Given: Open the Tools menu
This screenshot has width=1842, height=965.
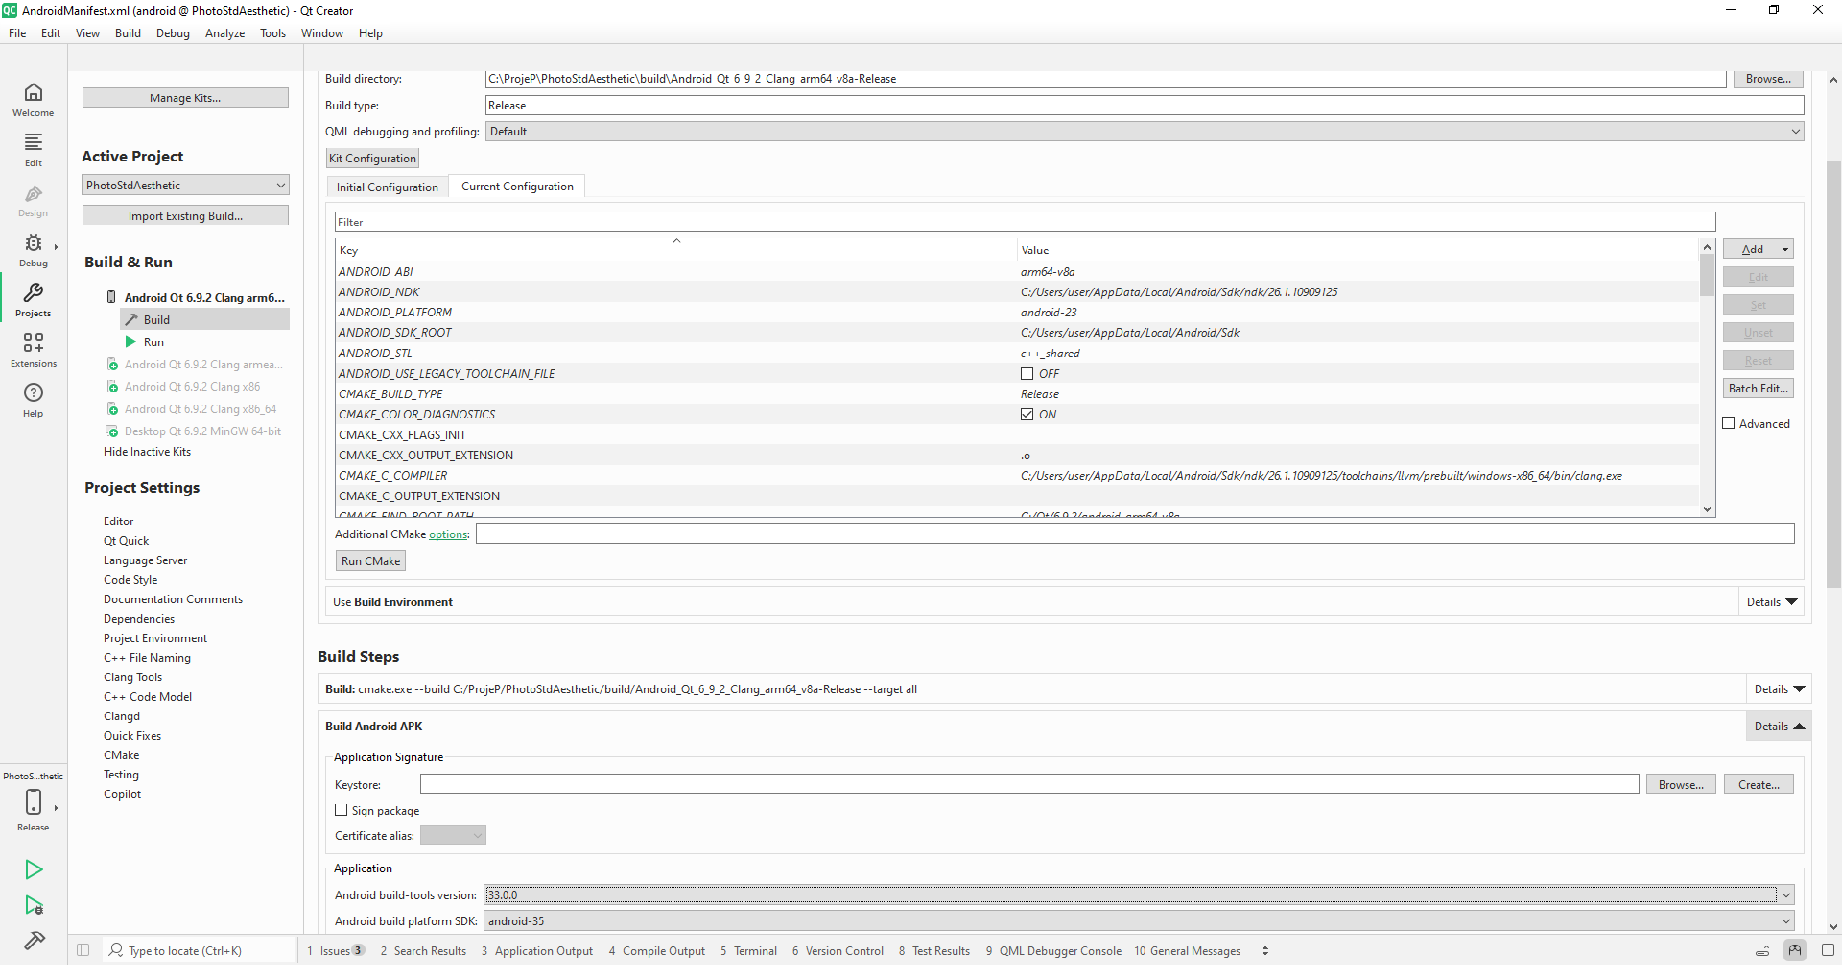Looking at the screenshot, I should pyautogui.click(x=273, y=33).
